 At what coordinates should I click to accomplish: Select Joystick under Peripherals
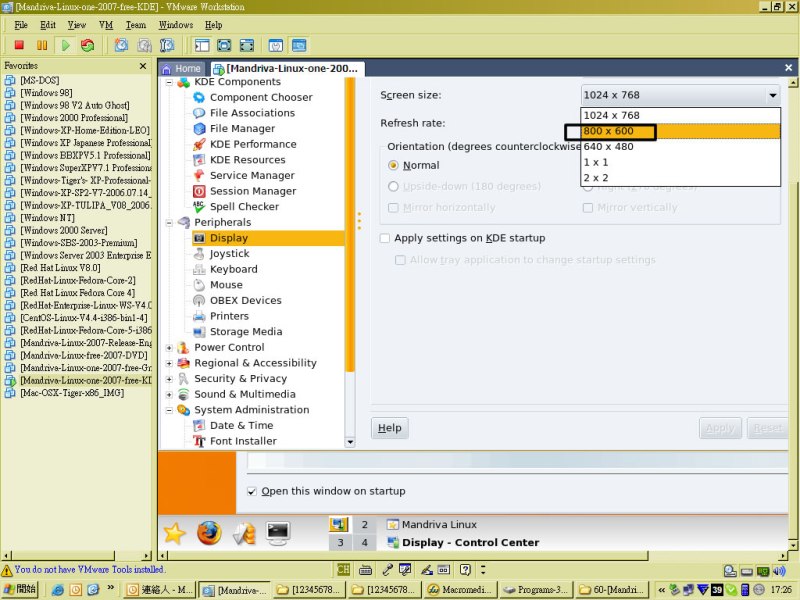coord(230,254)
